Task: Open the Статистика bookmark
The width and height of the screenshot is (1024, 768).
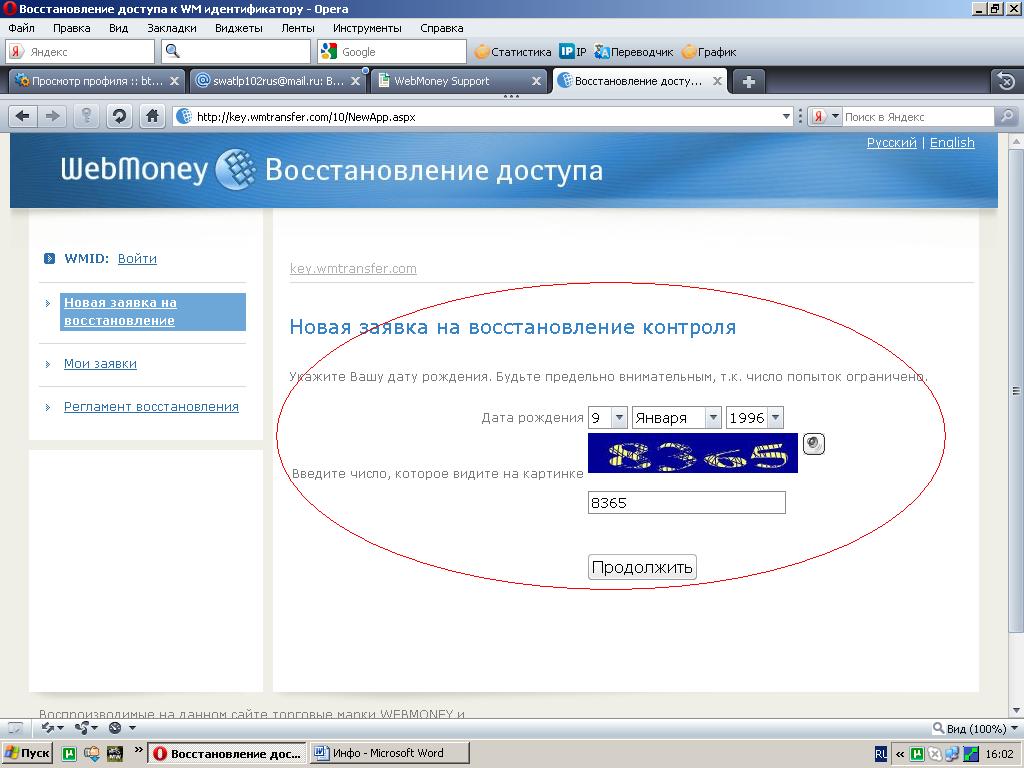Action: coord(513,52)
